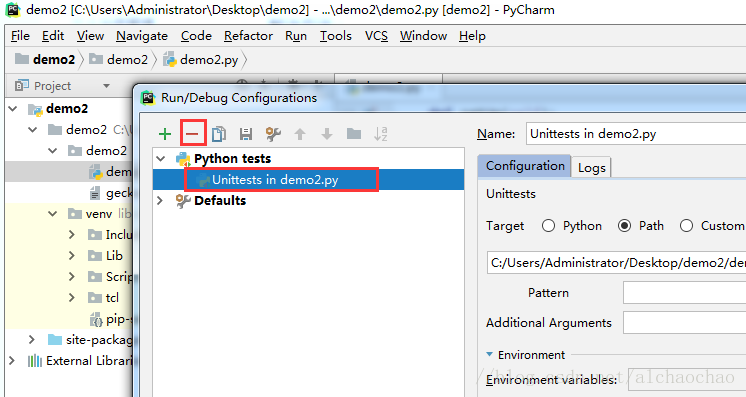746x397 pixels.
Task: Create new folder with the folder icon
Action: [x=354, y=134]
